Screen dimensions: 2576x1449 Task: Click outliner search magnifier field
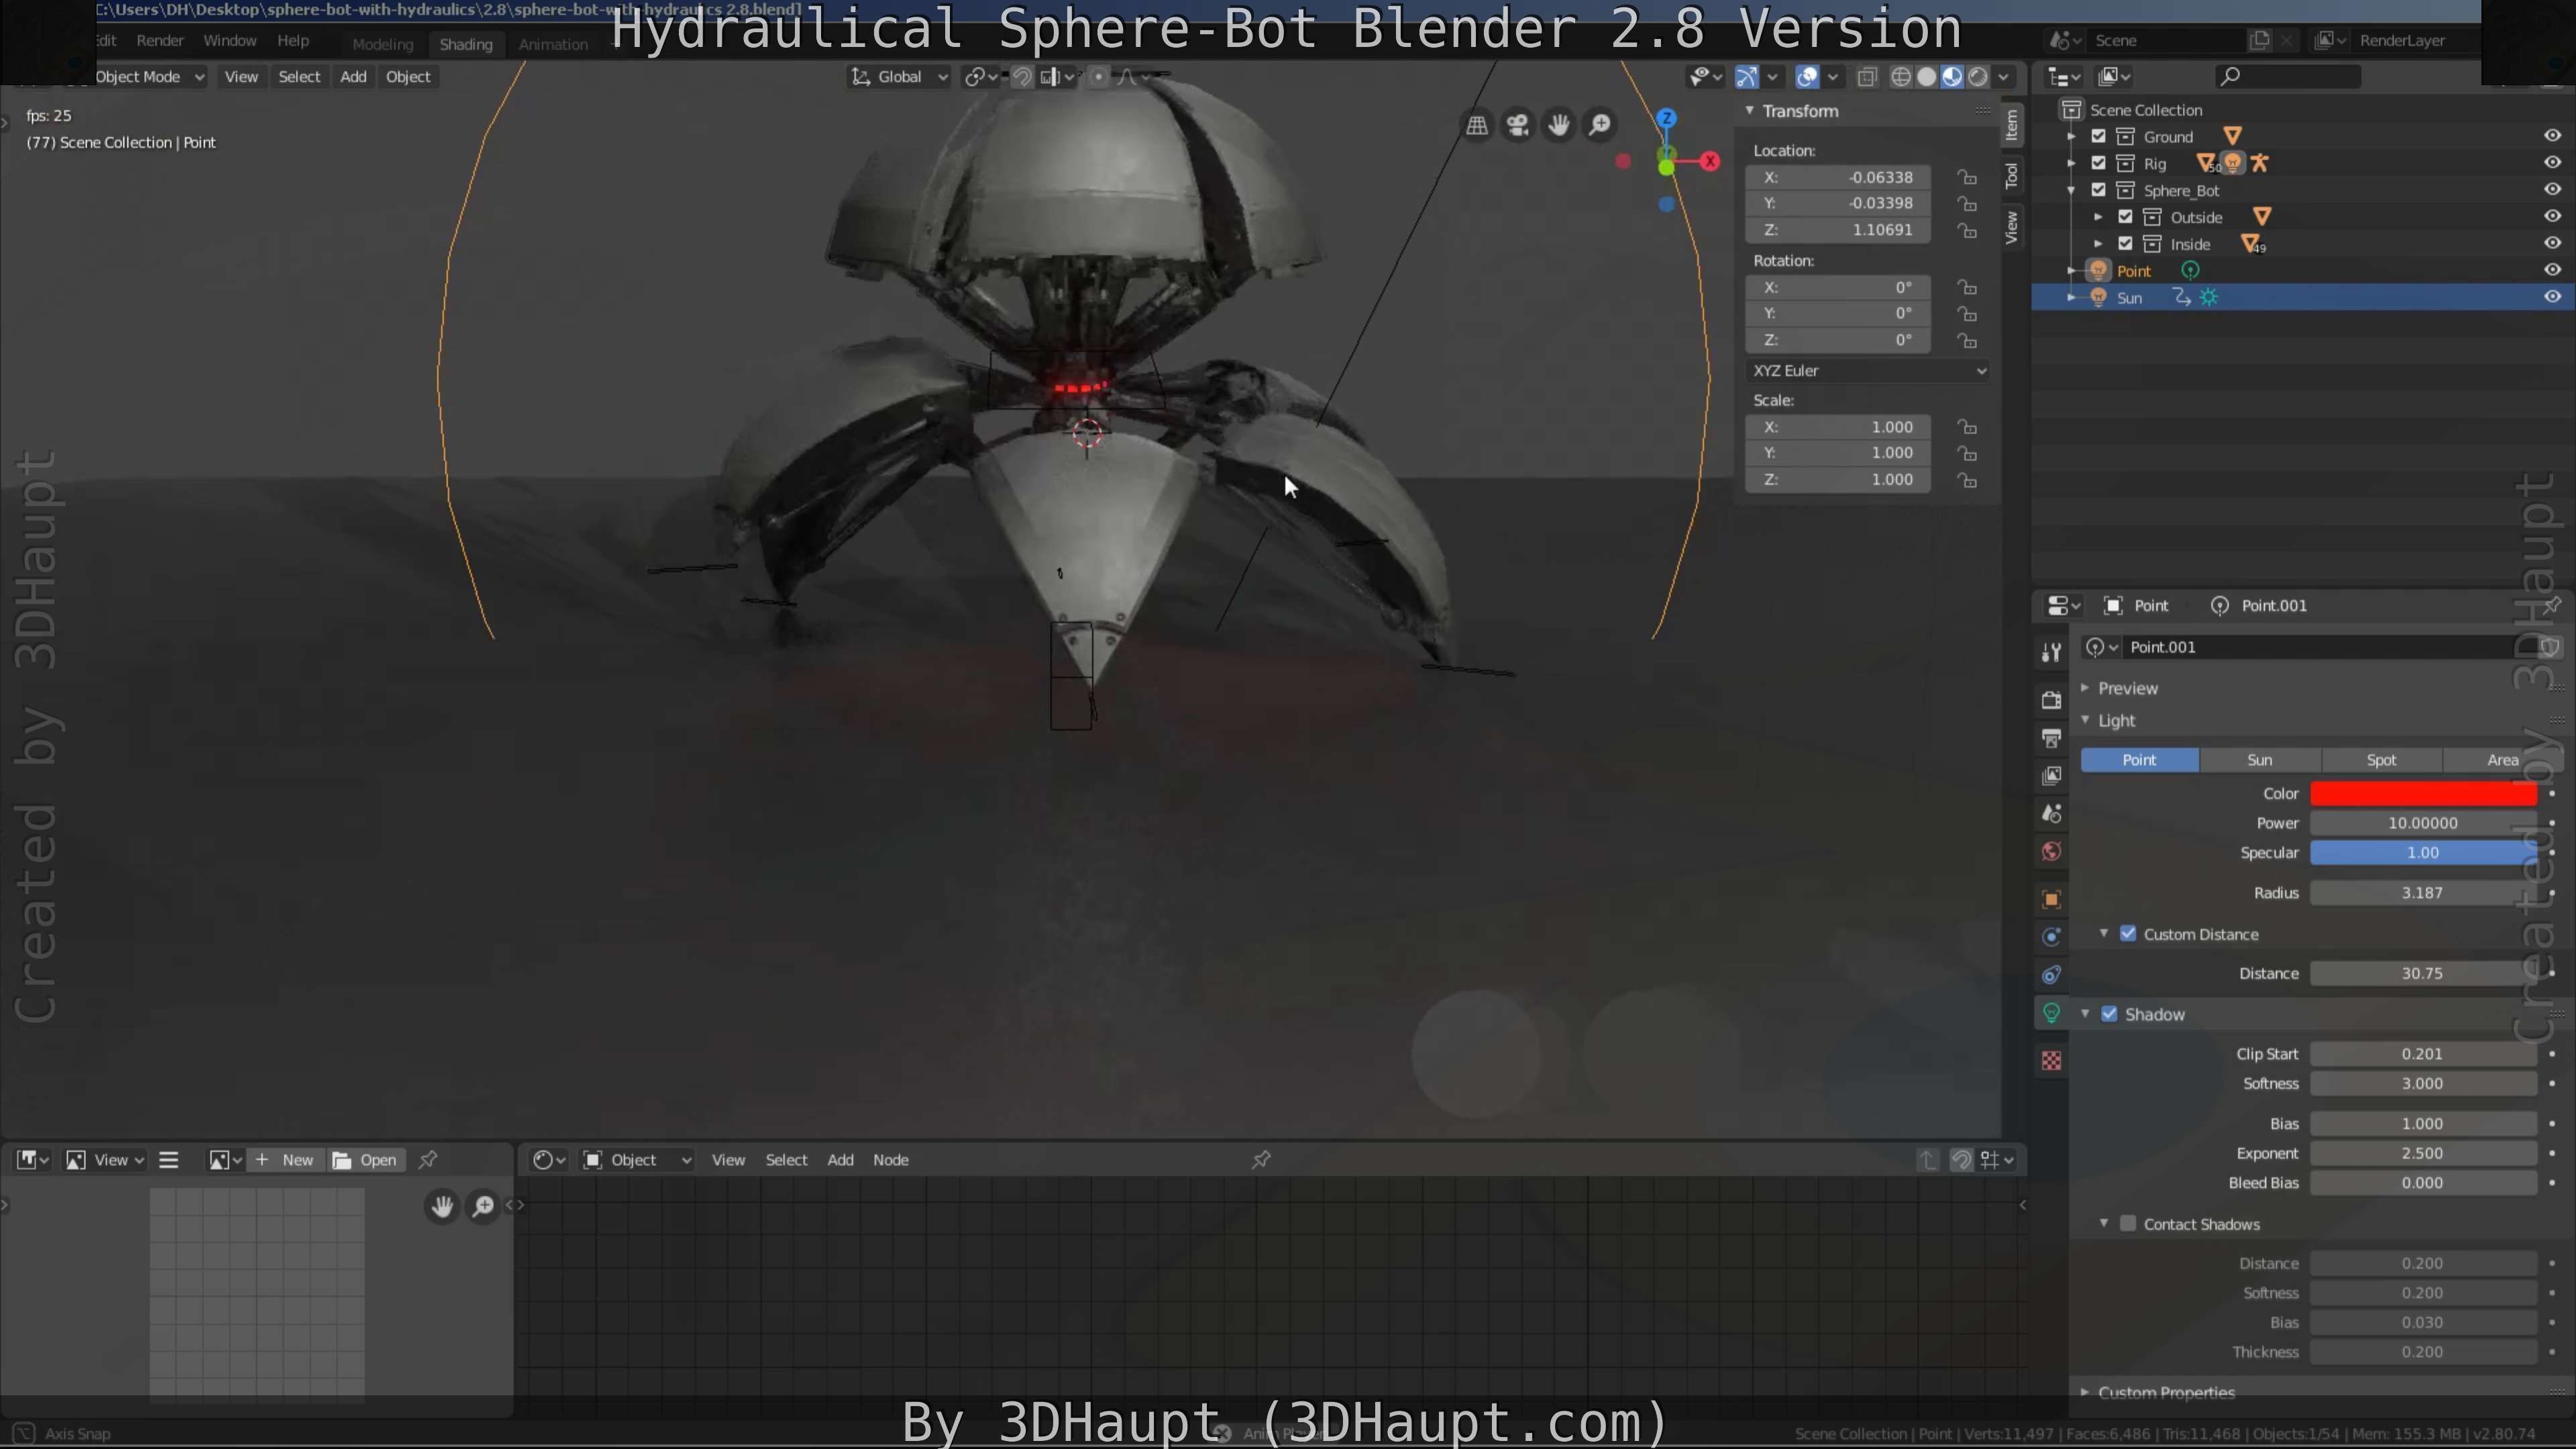click(2287, 76)
